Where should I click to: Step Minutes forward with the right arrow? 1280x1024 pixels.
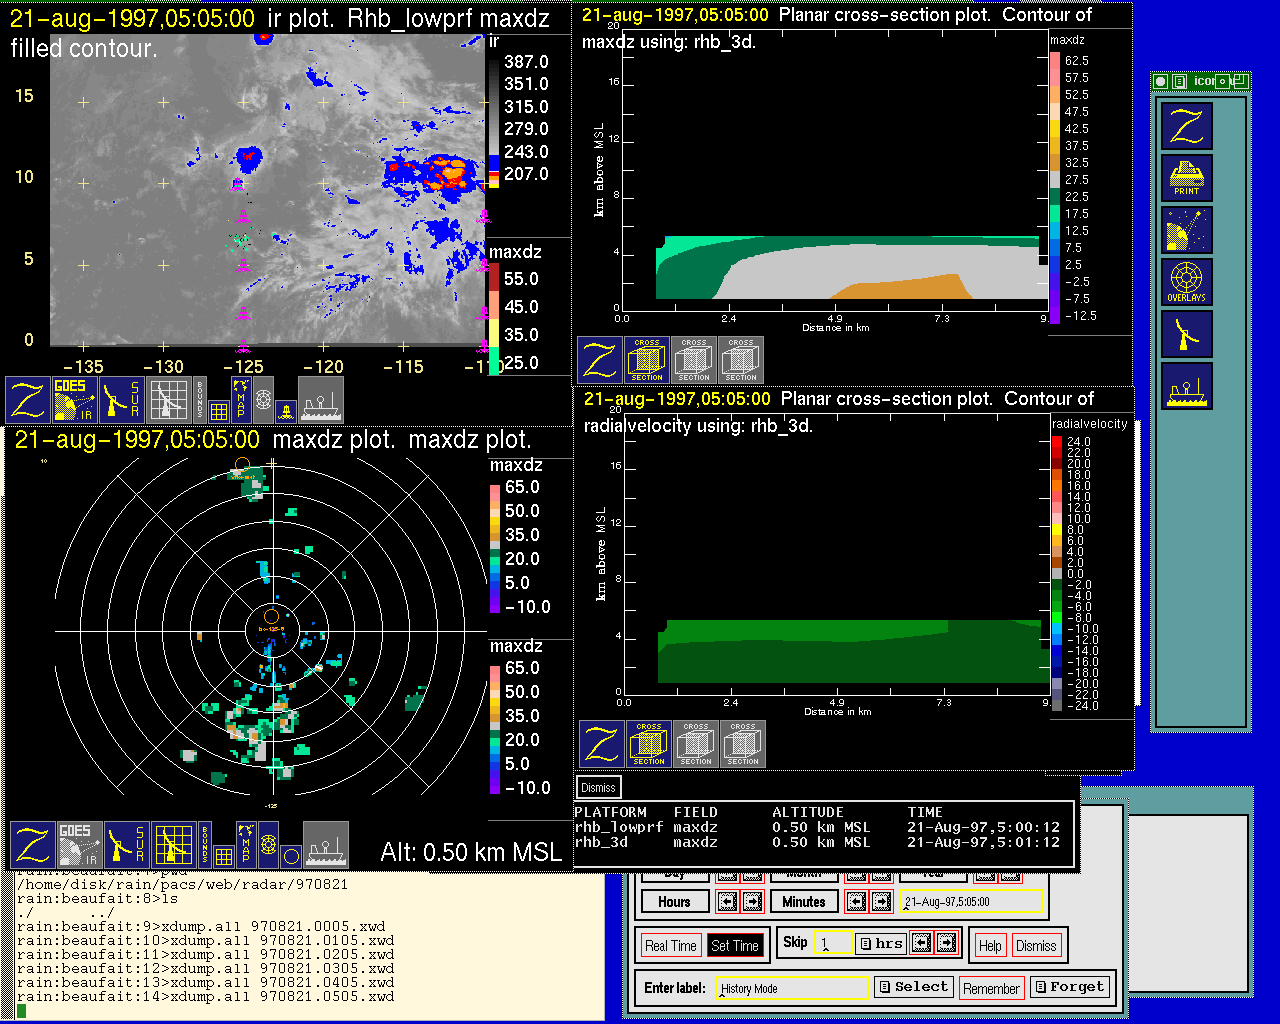pos(881,902)
